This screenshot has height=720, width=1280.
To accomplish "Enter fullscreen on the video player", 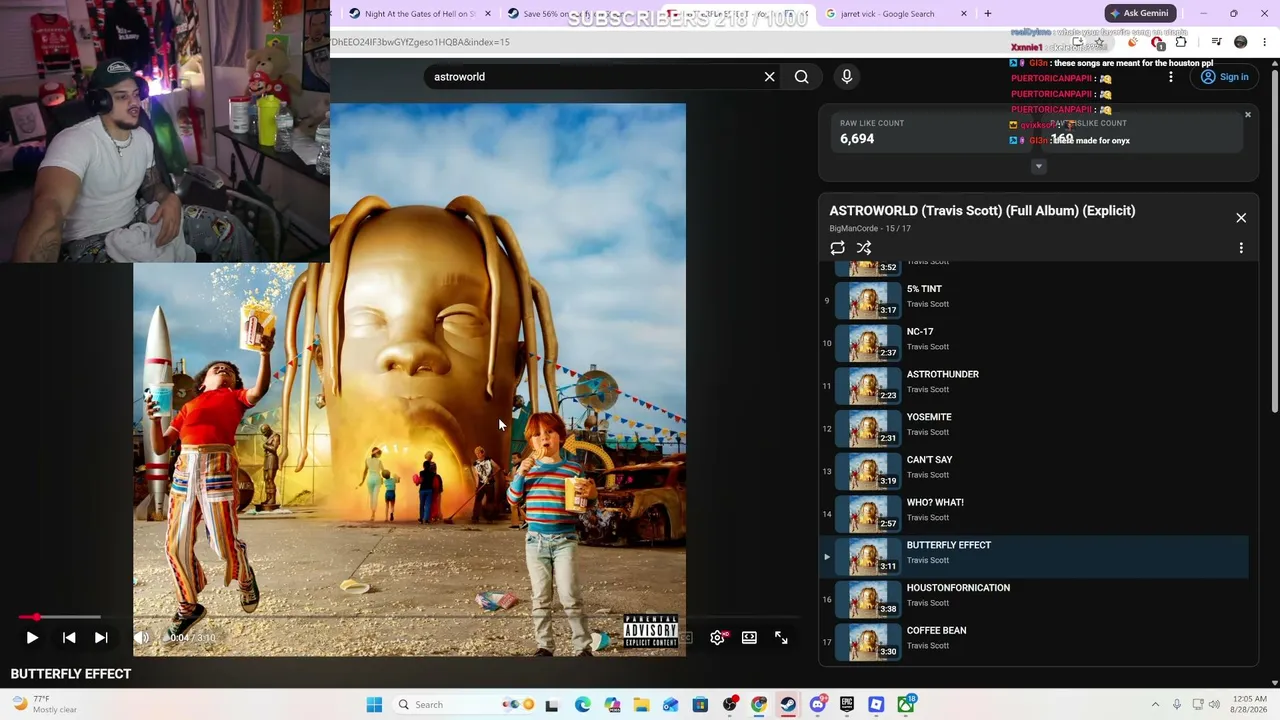I will [x=781, y=637].
